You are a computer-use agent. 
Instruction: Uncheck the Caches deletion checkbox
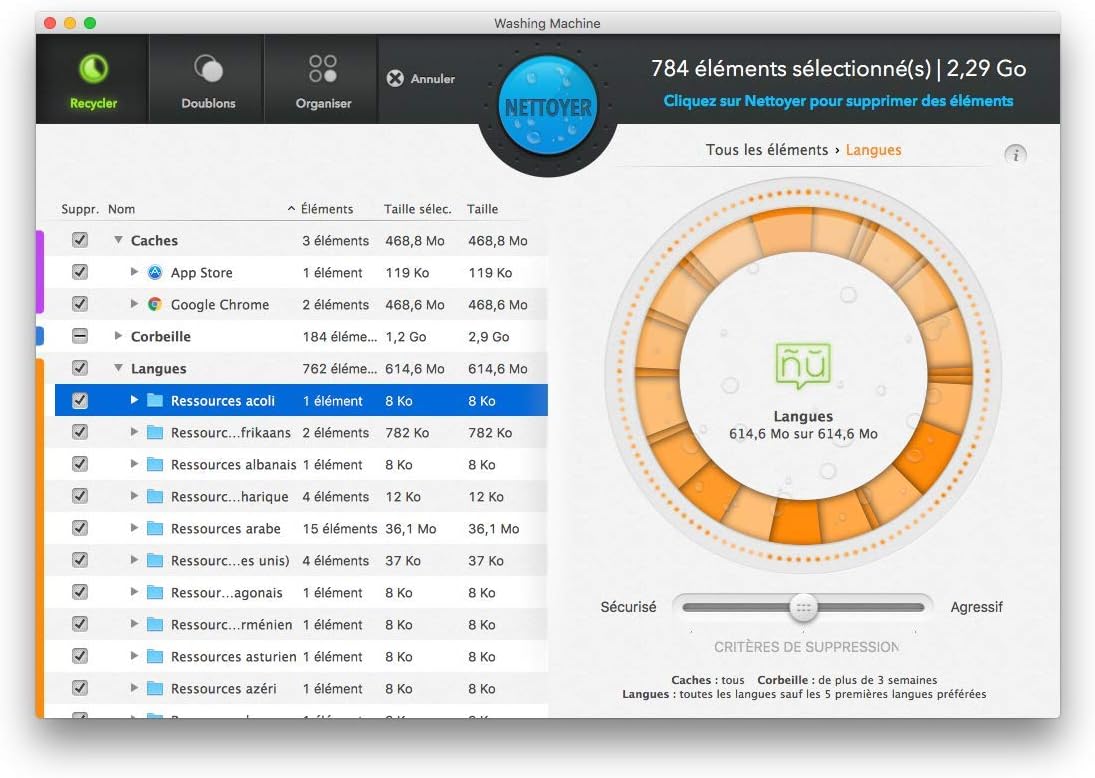[79, 240]
